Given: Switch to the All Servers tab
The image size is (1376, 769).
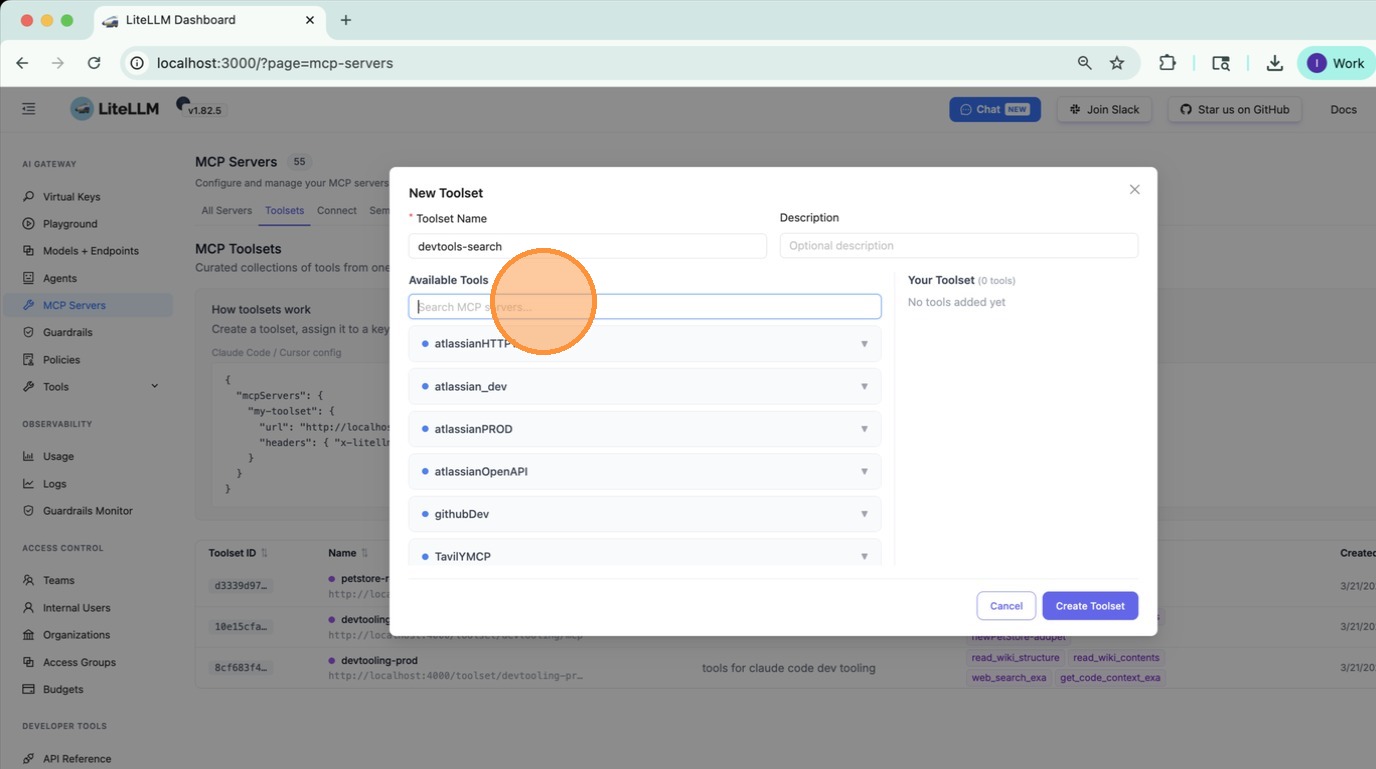Looking at the screenshot, I should coord(226,211).
